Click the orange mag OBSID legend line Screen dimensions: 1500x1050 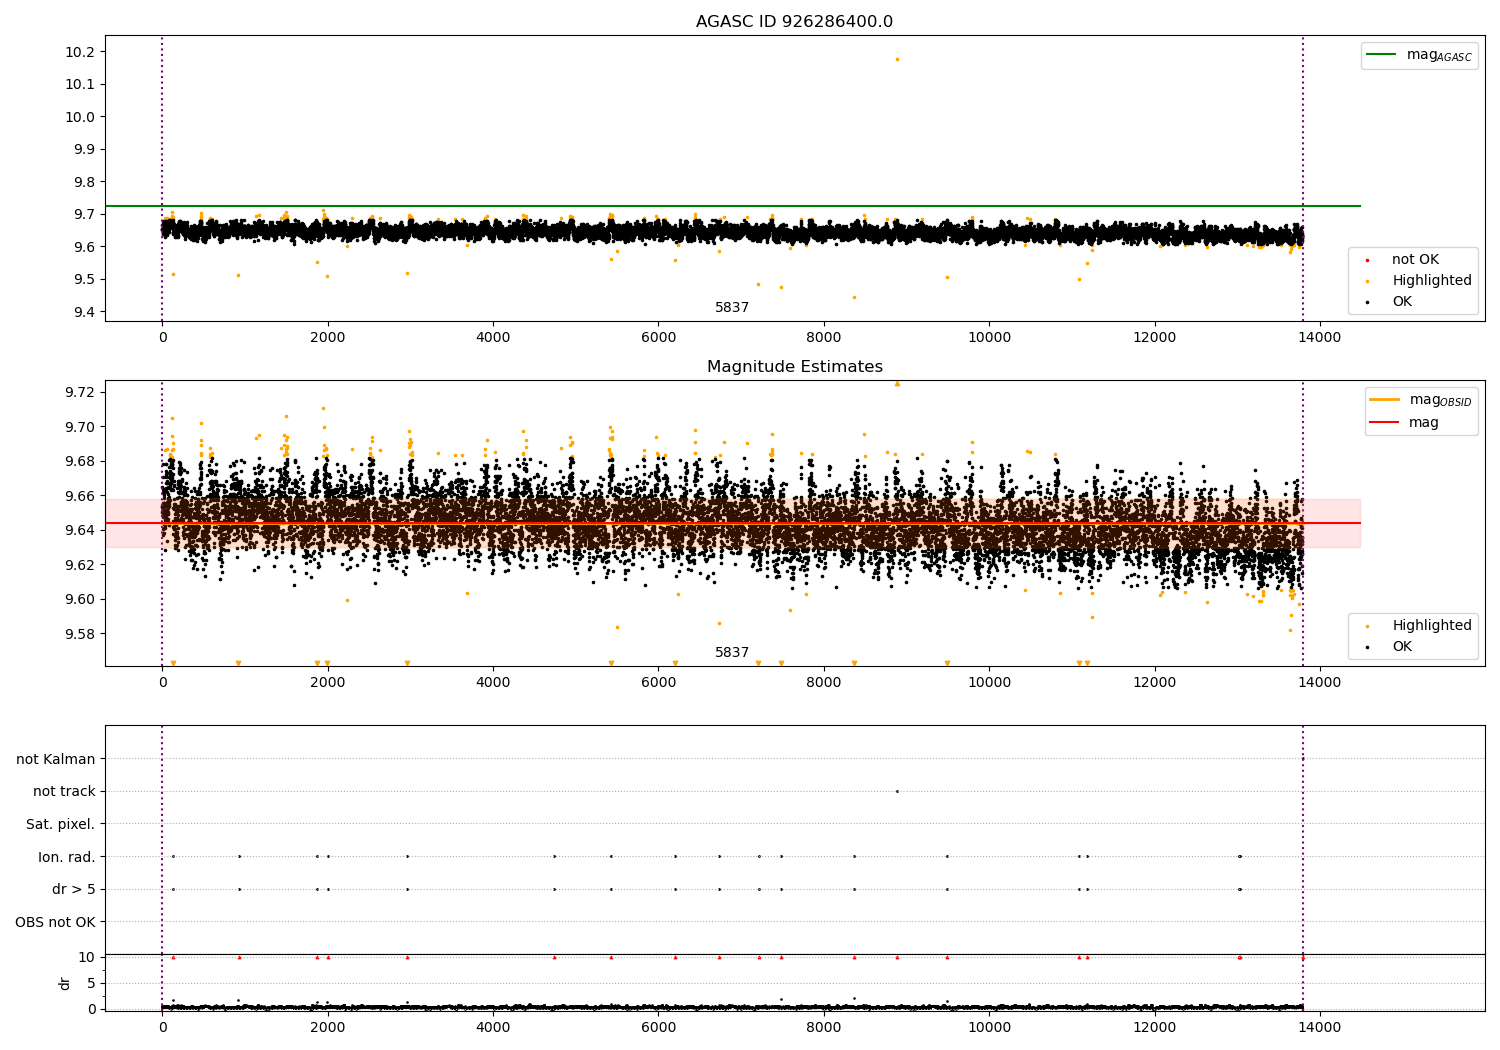pos(1386,400)
